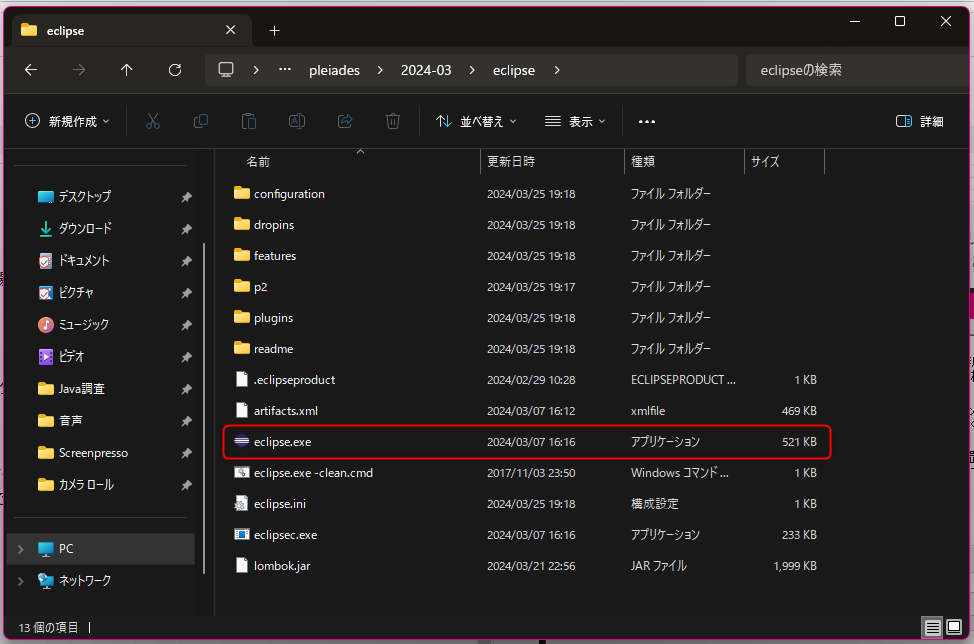
Task: Click the PC monitor icon in address bar
Action: coord(226,70)
